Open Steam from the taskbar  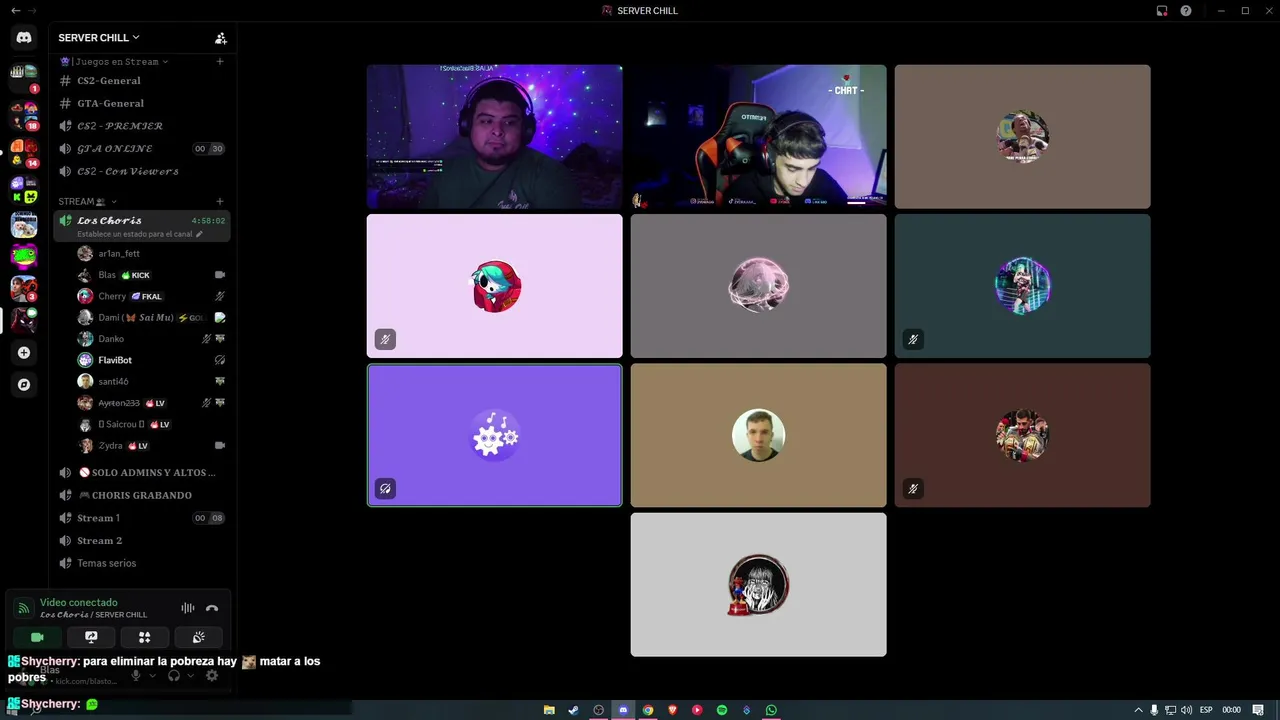coord(573,710)
